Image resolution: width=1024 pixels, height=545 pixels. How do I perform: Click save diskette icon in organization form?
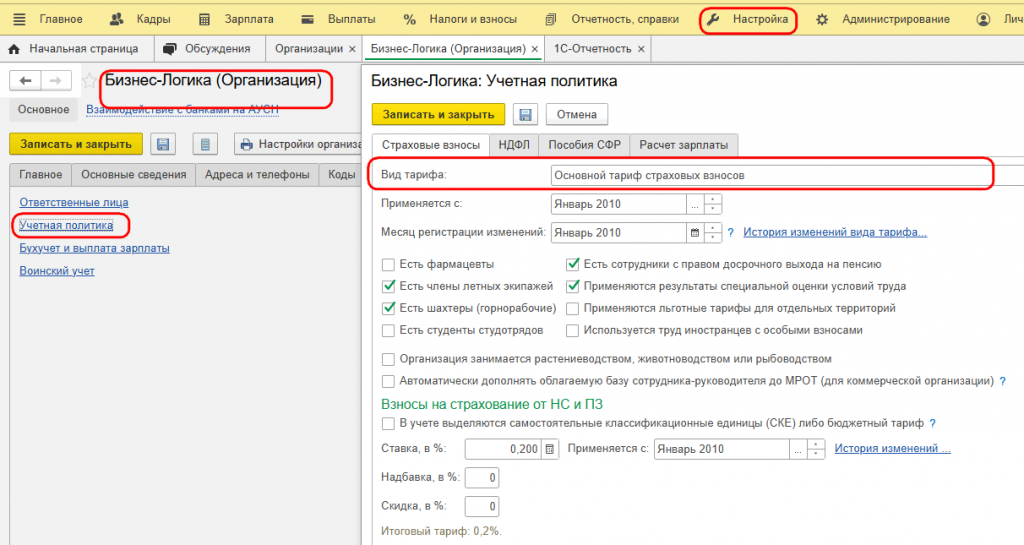click(x=163, y=144)
